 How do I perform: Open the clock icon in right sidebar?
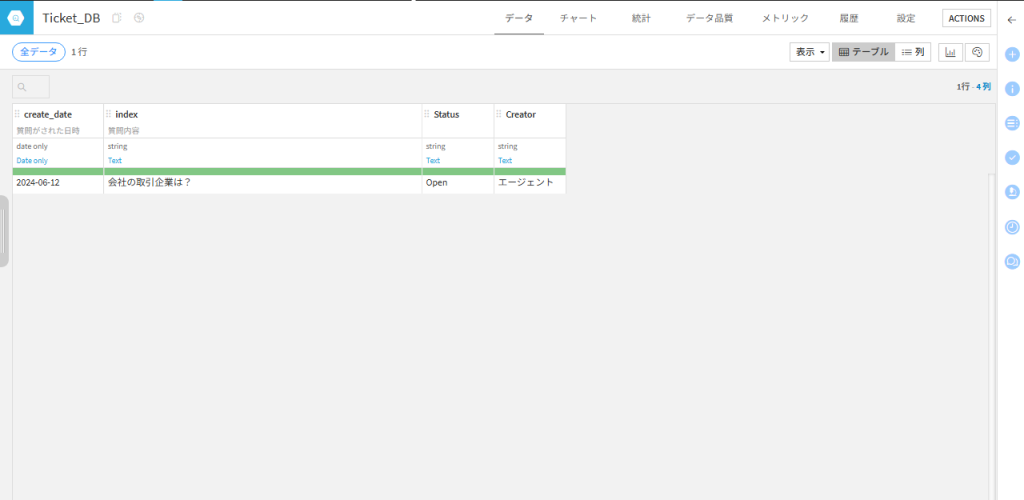[1011, 227]
